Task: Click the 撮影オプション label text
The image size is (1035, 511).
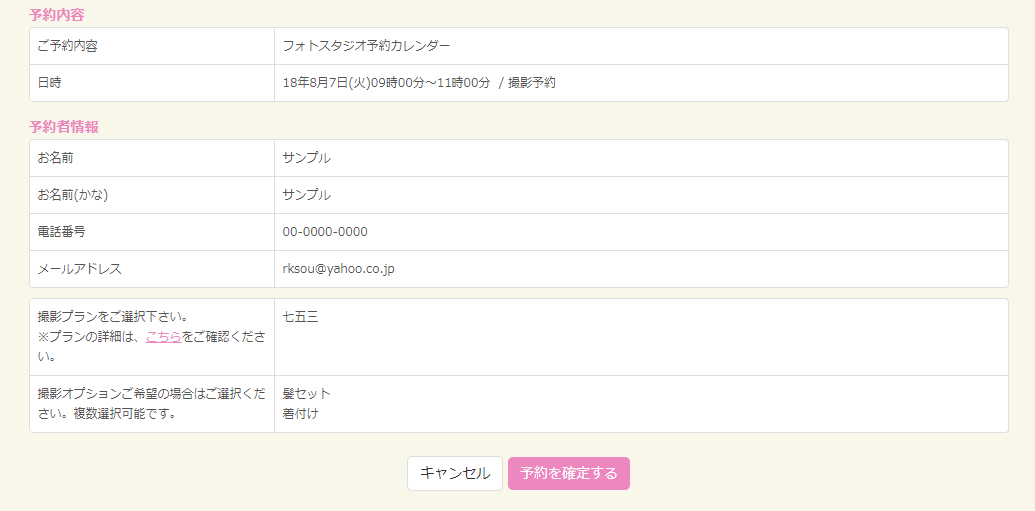Action: [x=150, y=394]
